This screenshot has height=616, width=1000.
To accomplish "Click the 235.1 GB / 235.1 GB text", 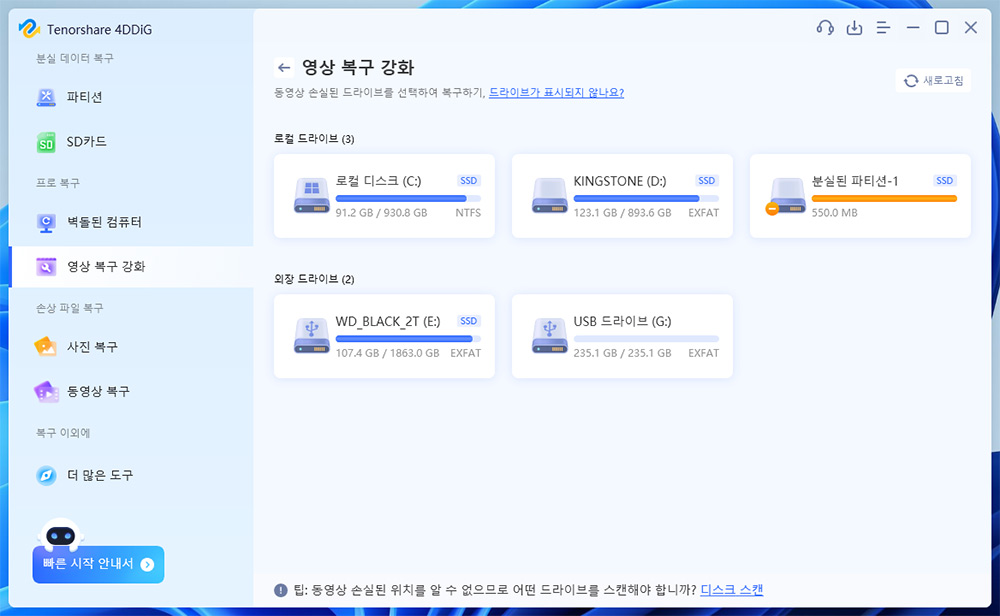I will [x=622, y=353].
